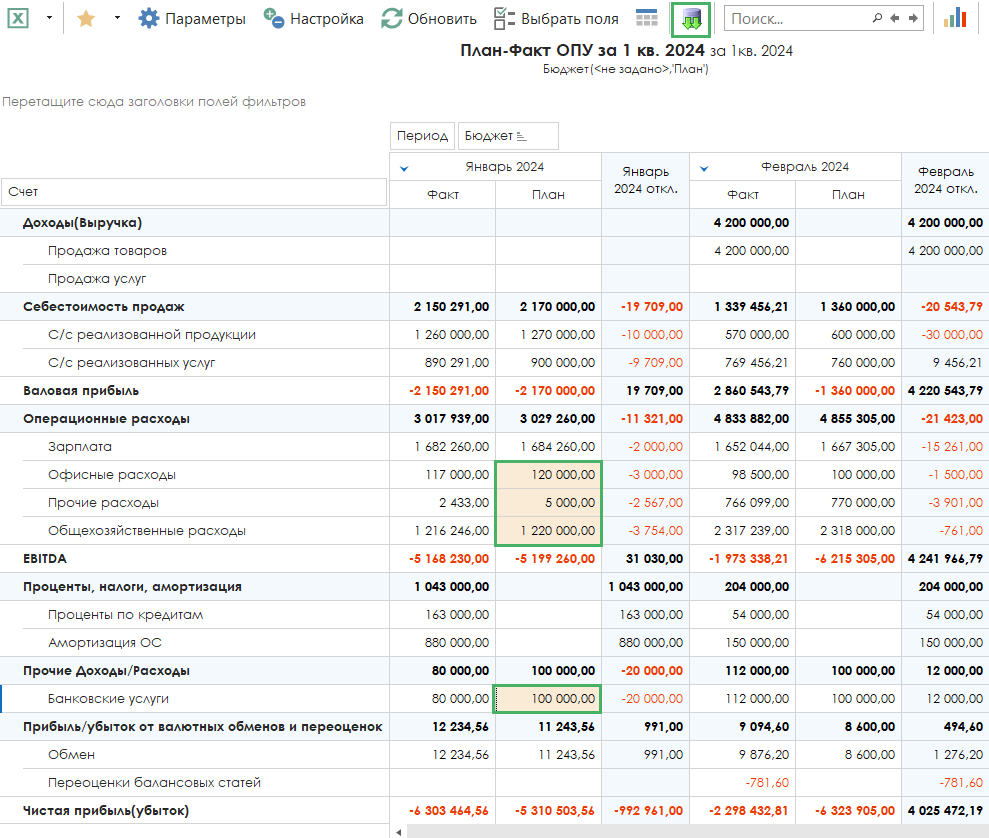The height and width of the screenshot is (838, 989).
Task: Click the Поиск search input field
Action: click(x=795, y=18)
